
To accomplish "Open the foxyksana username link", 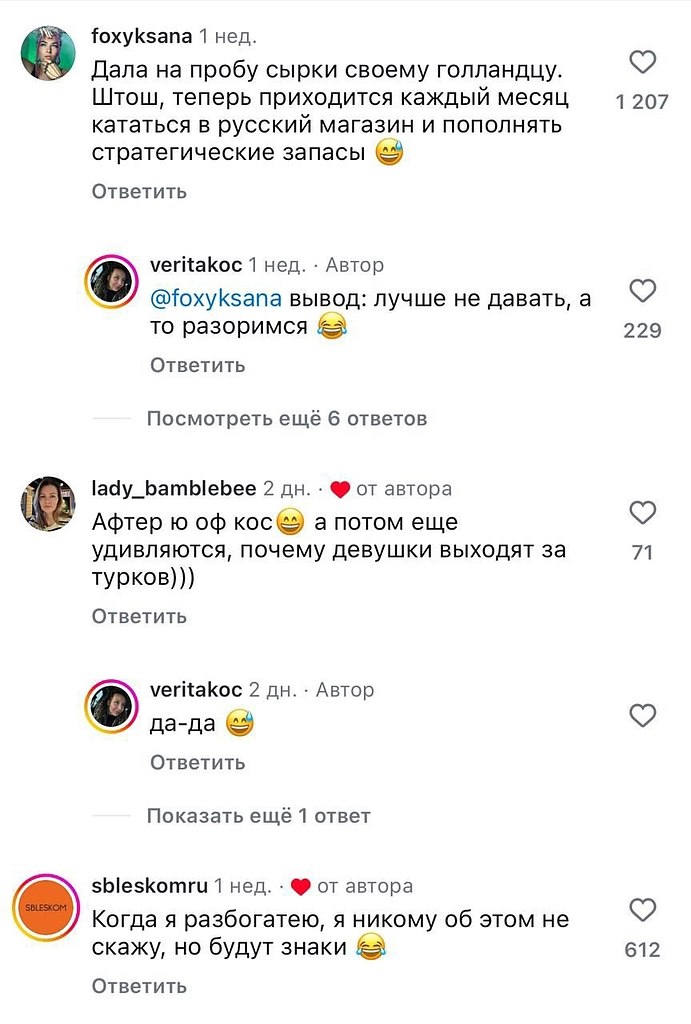I will pyautogui.click(x=140, y=37).
